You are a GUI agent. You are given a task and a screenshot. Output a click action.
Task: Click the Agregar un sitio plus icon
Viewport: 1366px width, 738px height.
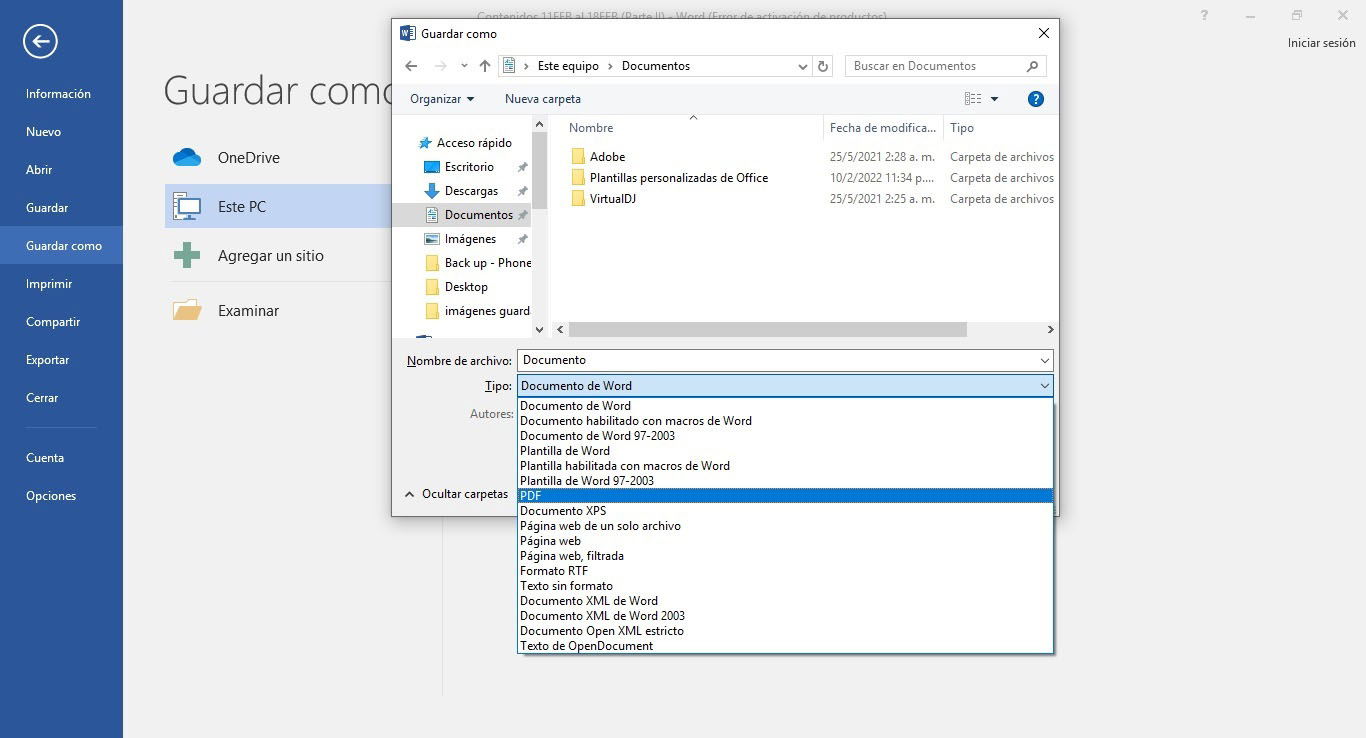(187, 255)
